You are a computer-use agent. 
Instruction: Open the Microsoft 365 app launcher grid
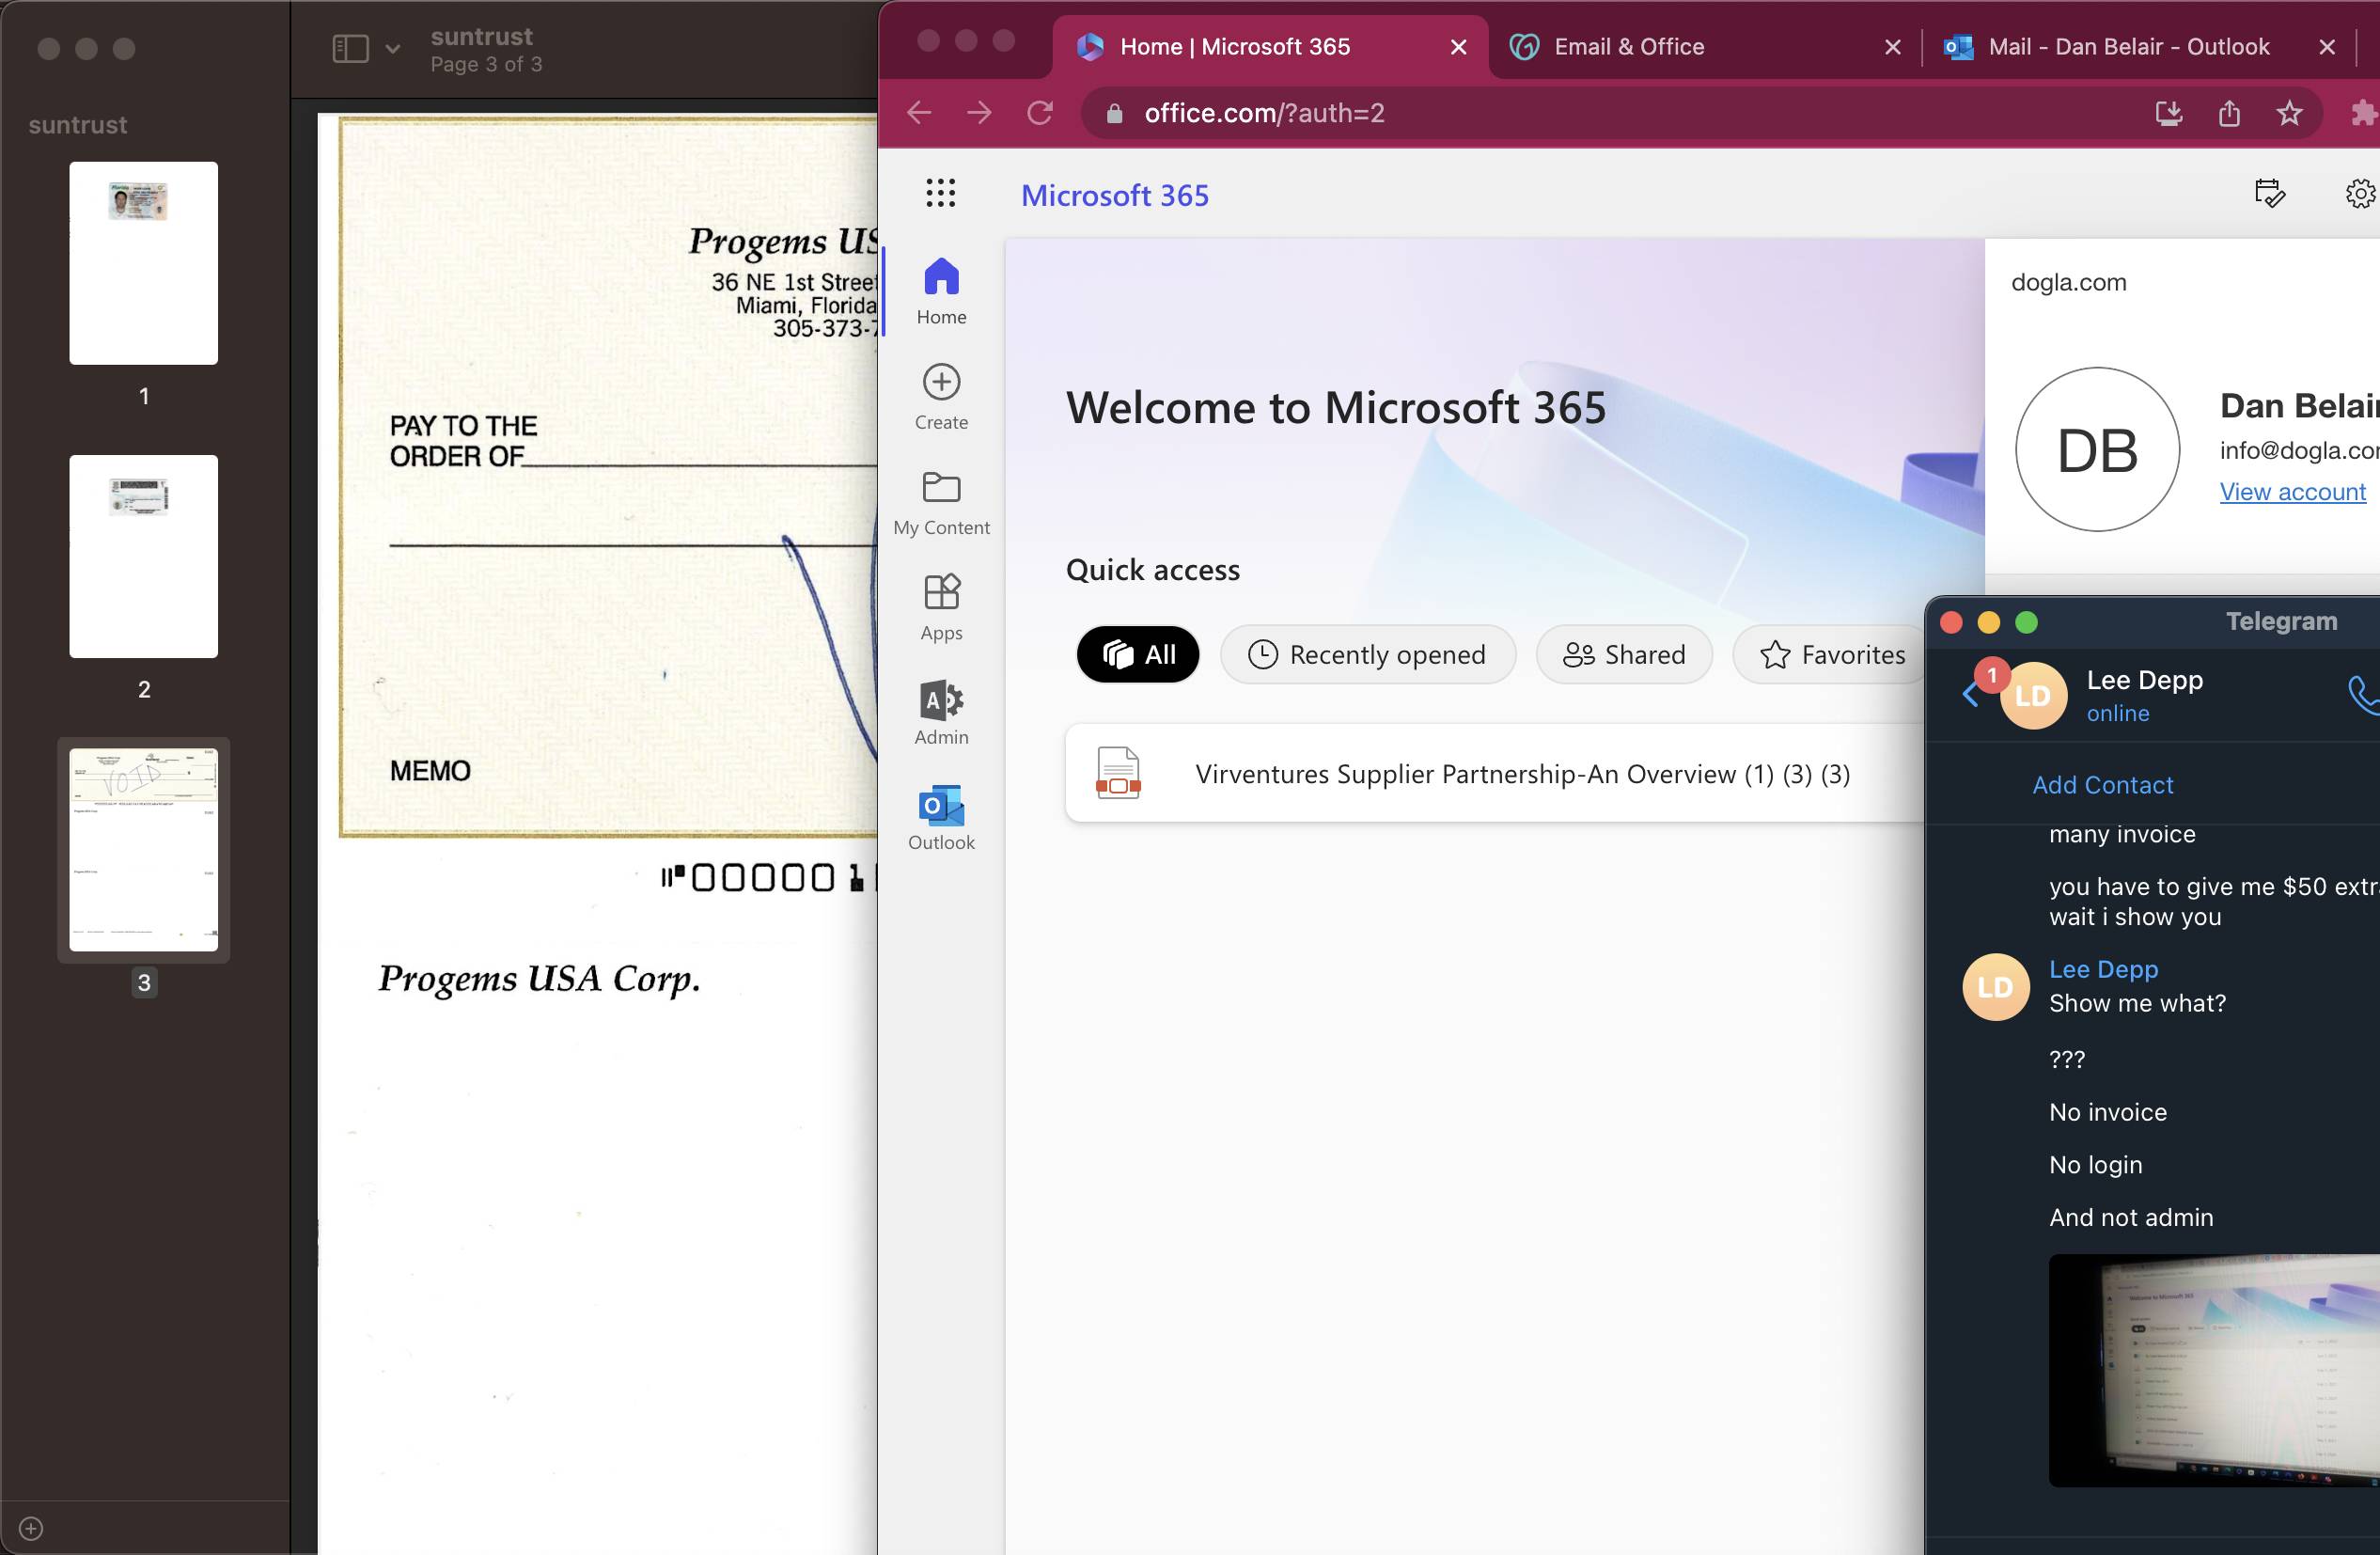940,193
